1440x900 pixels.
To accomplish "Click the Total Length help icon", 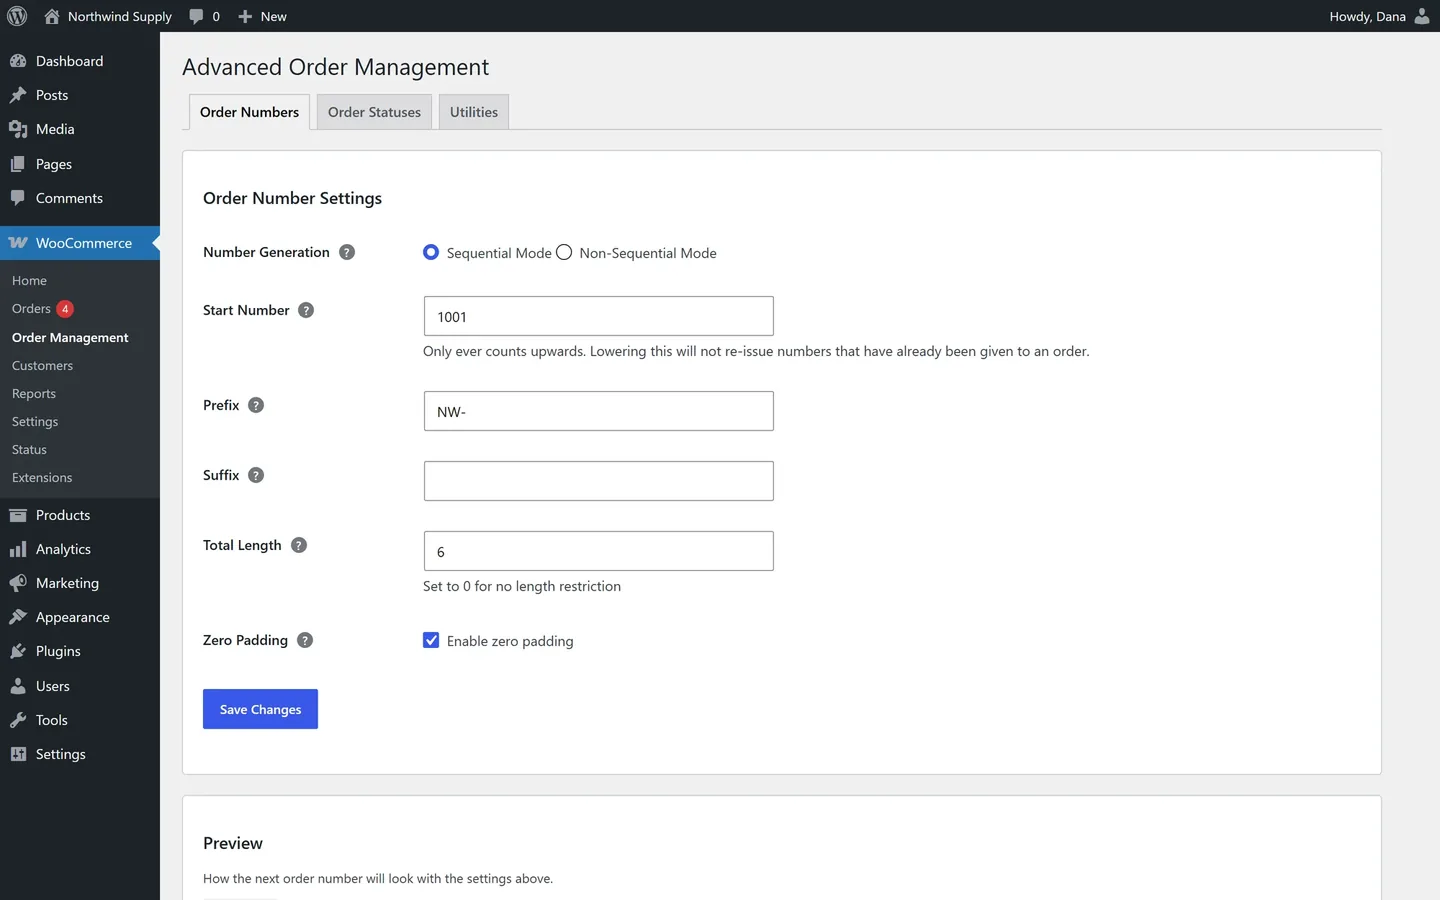I will pyautogui.click(x=299, y=545).
